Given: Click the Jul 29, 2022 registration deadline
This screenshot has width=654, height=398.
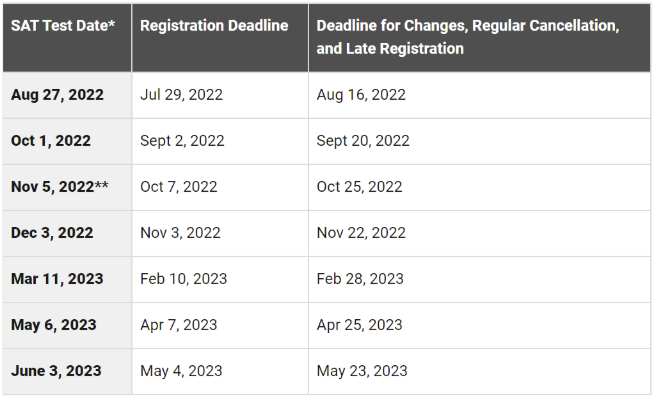Looking at the screenshot, I should [181, 95].
